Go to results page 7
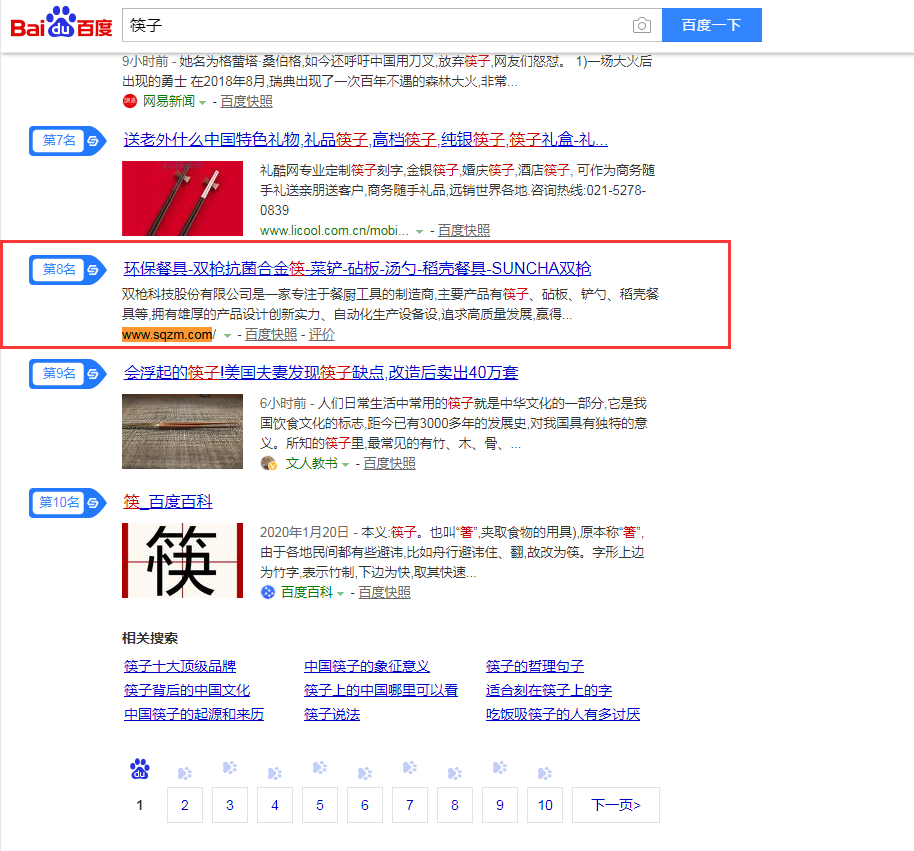 pyautogui.click(x=410, y=805)
